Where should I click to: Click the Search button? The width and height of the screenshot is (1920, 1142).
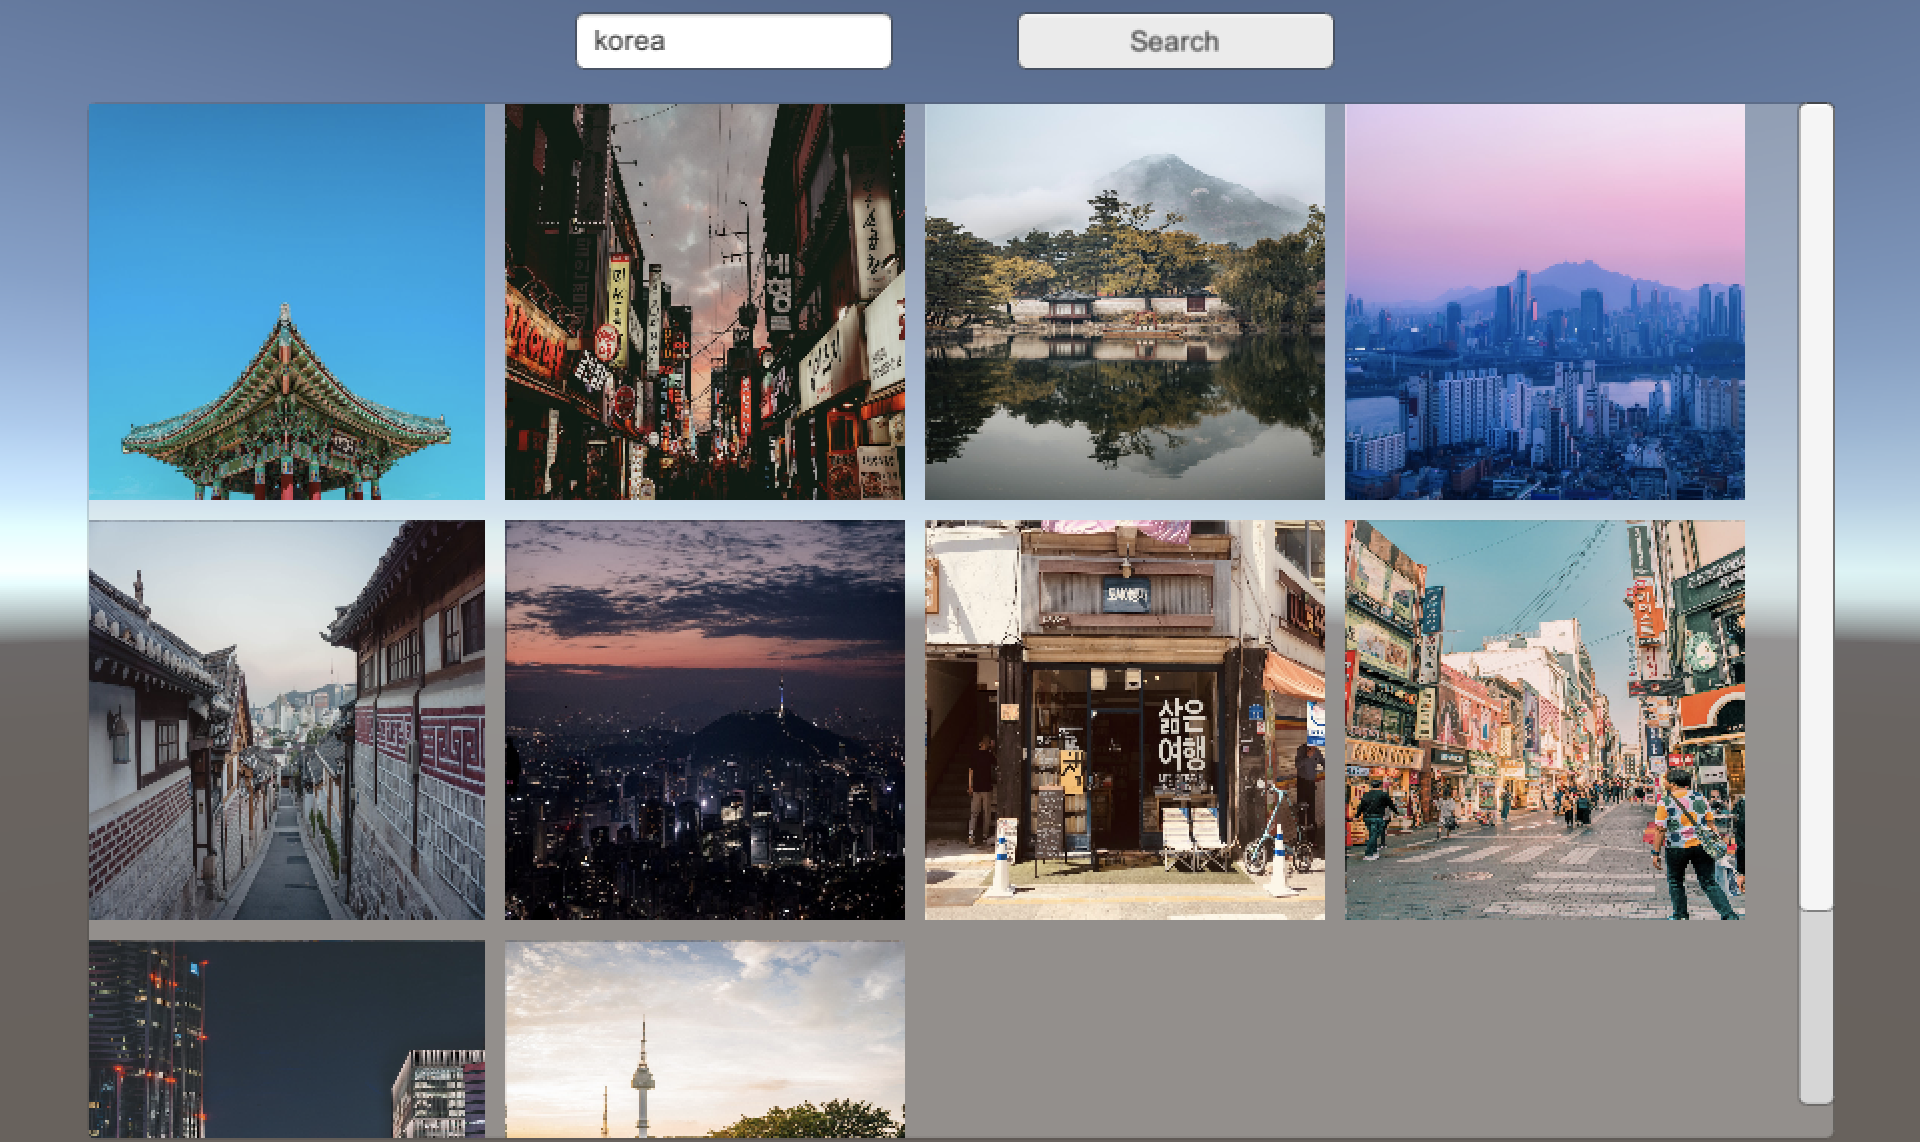[x=1175, y=41]
